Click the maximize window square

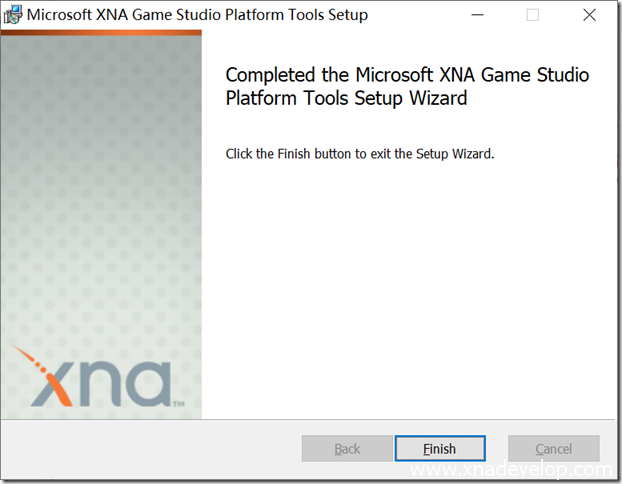532,15
